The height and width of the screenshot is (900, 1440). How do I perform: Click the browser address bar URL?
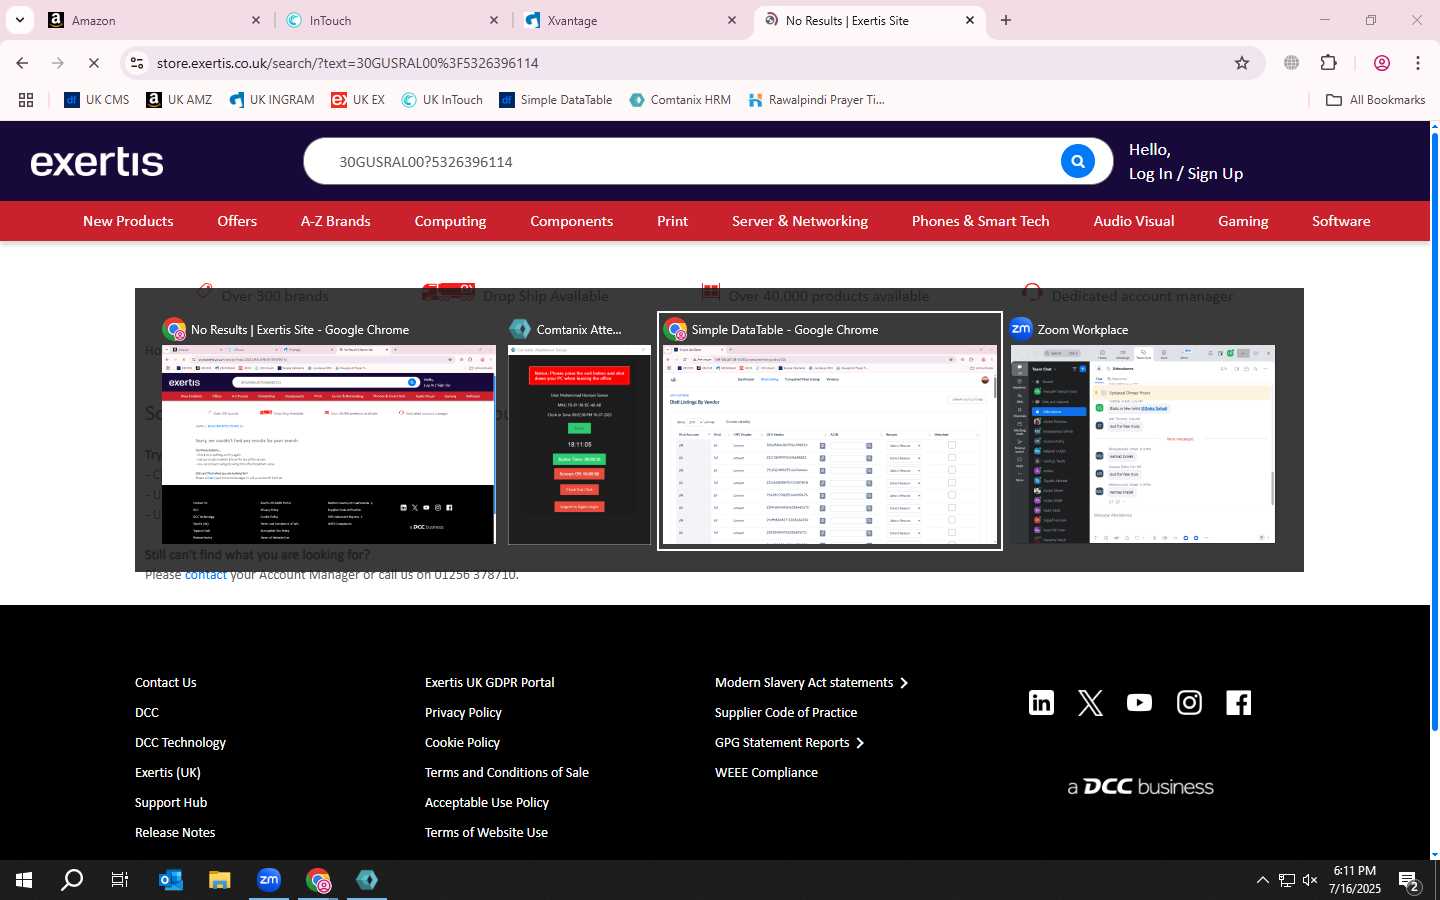click(347, 63)
